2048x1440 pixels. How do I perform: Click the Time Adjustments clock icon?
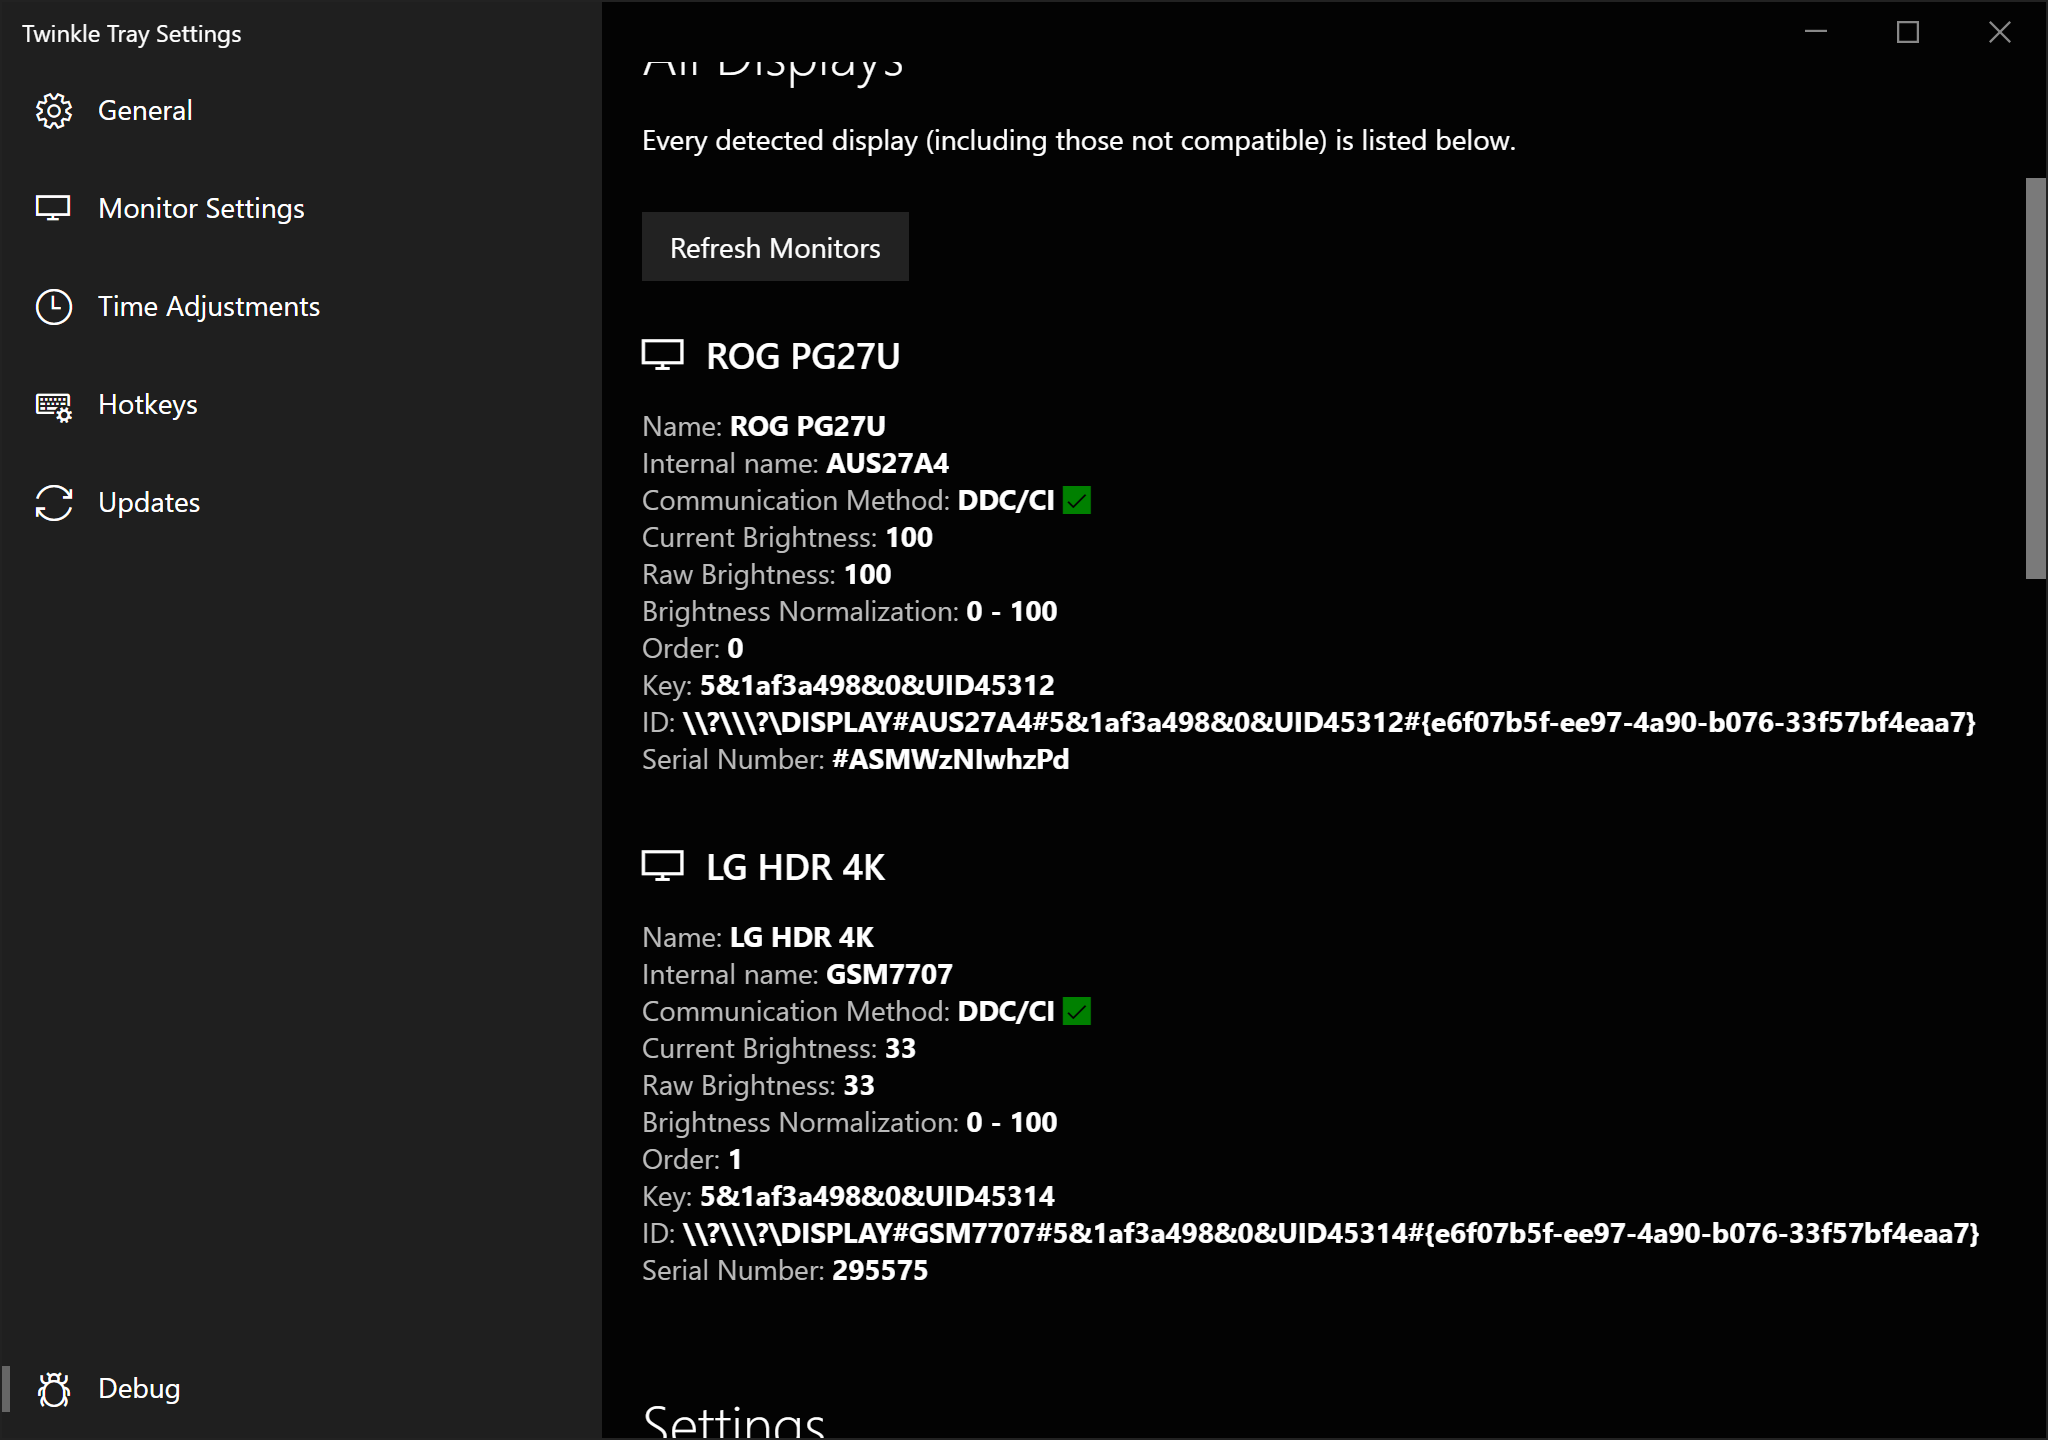coord(54,307)
